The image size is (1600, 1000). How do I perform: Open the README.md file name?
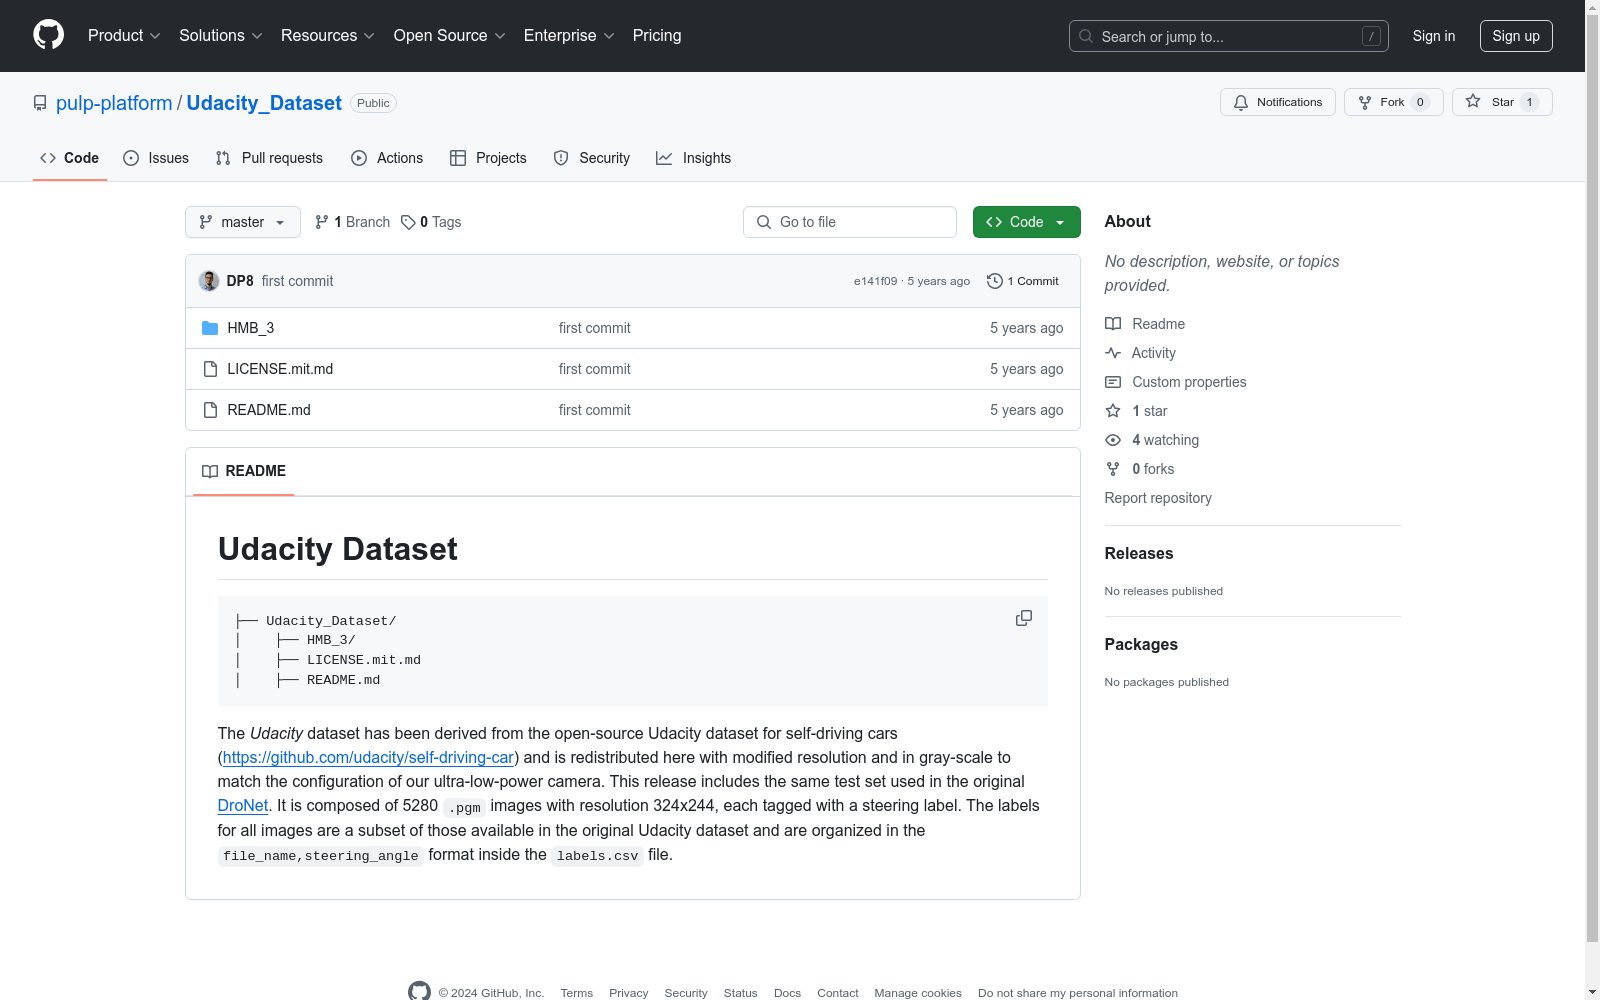point(269,410)
